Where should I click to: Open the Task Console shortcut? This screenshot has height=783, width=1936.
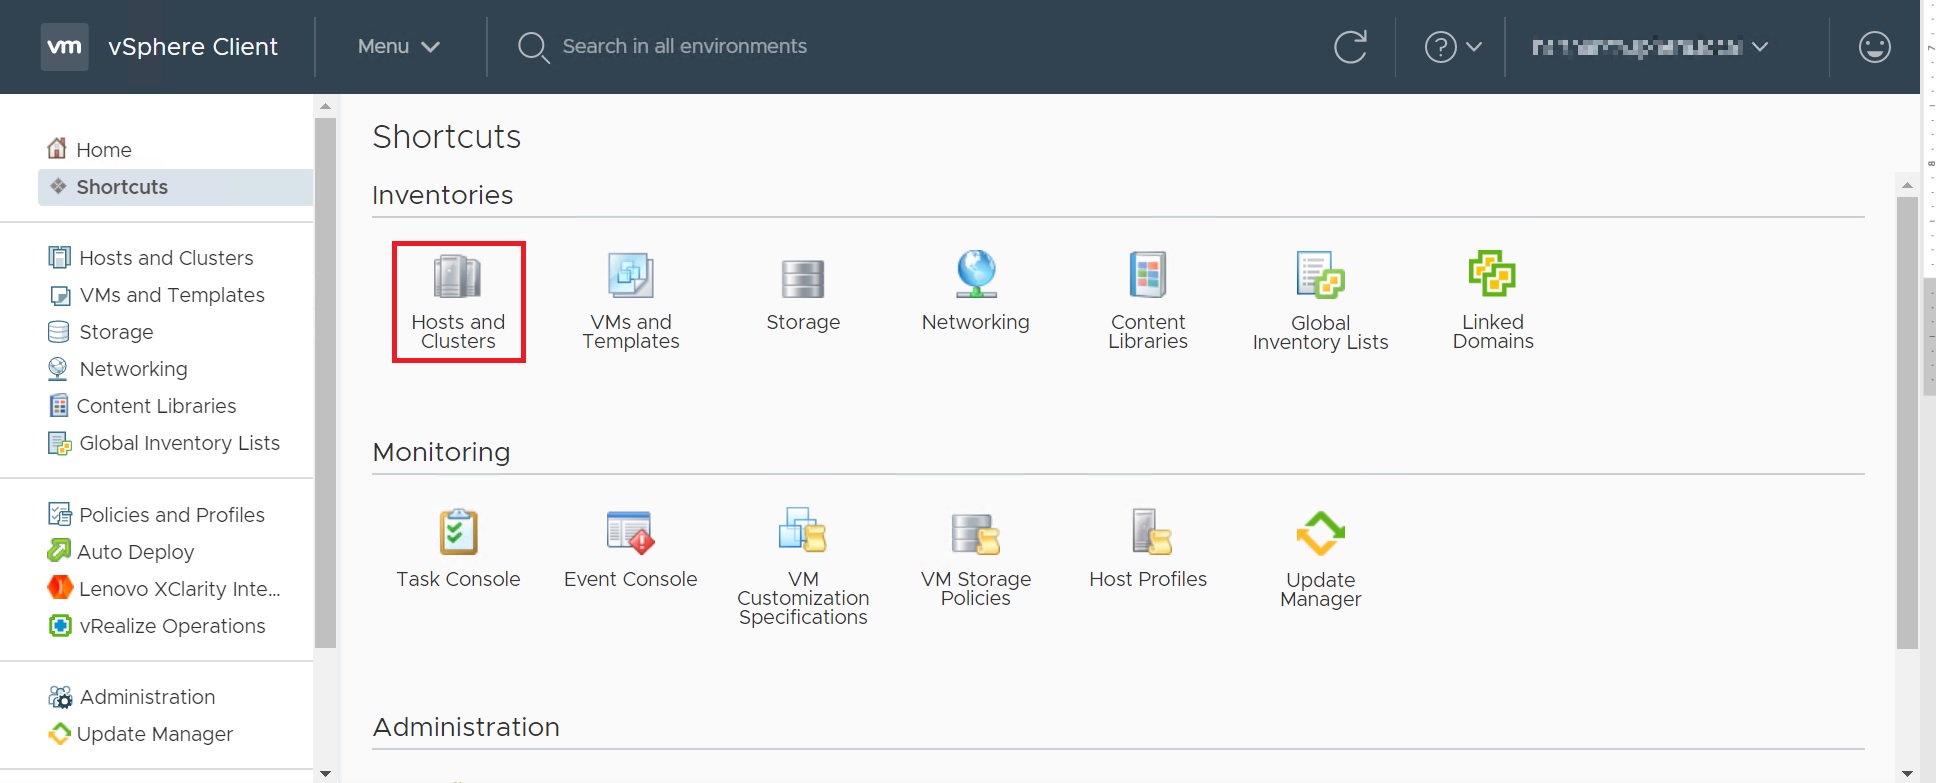coord(458,549)
